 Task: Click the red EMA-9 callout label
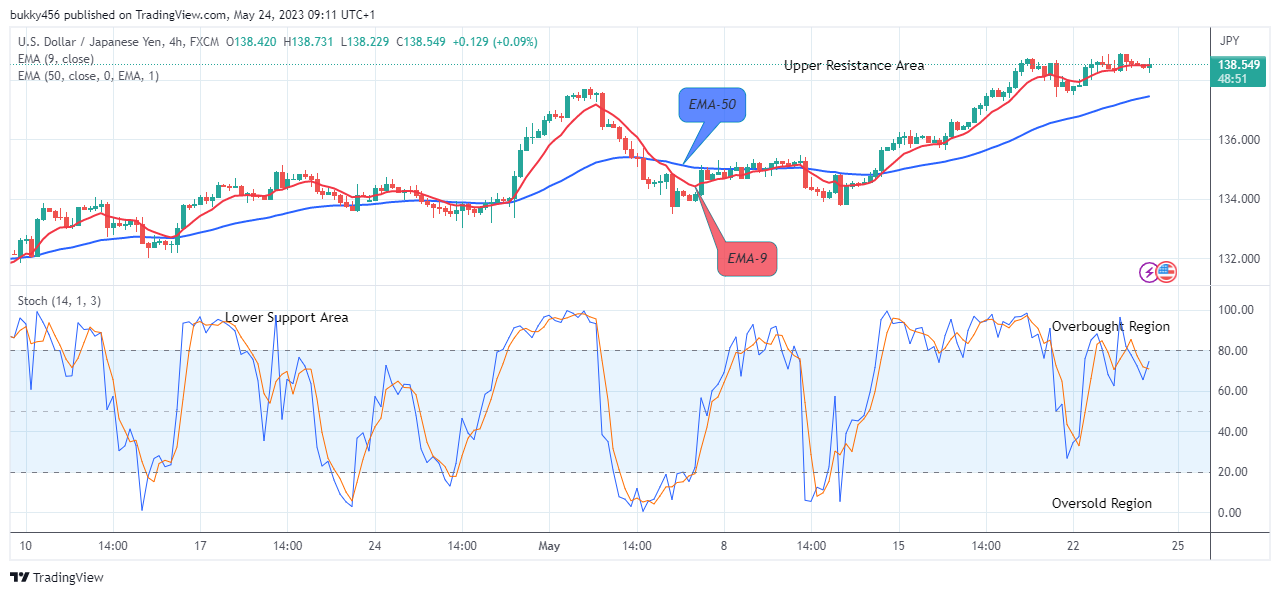click(x=746, y=258)
